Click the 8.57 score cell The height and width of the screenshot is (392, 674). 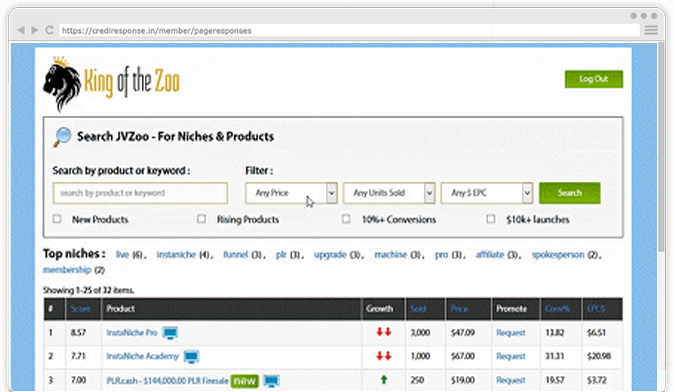pos(78,333)
